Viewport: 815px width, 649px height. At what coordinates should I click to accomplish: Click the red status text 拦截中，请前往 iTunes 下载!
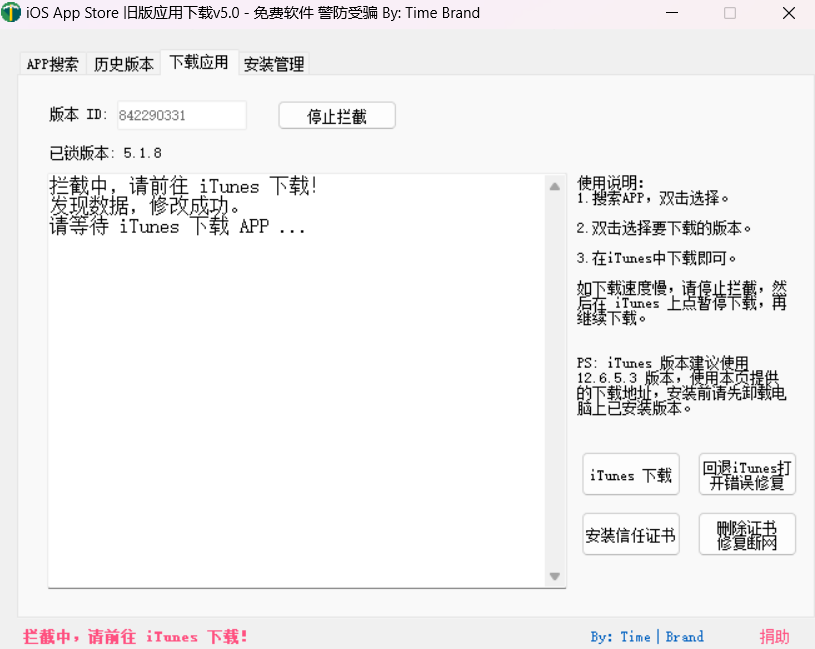135,637
